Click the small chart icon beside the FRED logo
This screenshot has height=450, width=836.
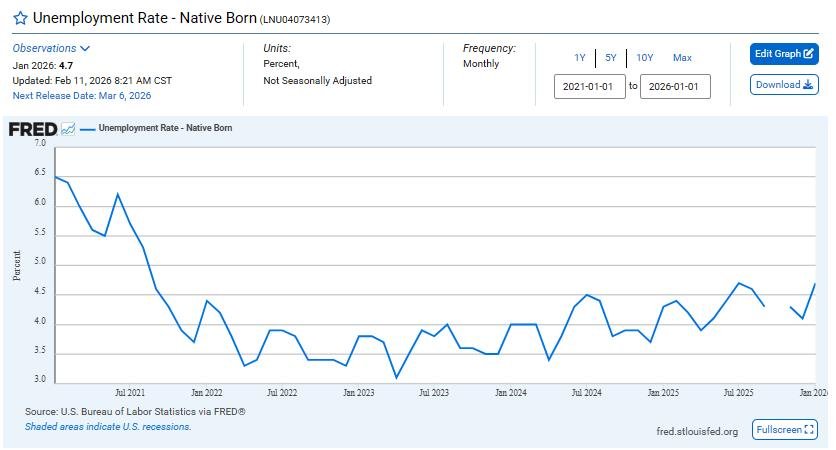pyautogui.click(x=68, y=129)
